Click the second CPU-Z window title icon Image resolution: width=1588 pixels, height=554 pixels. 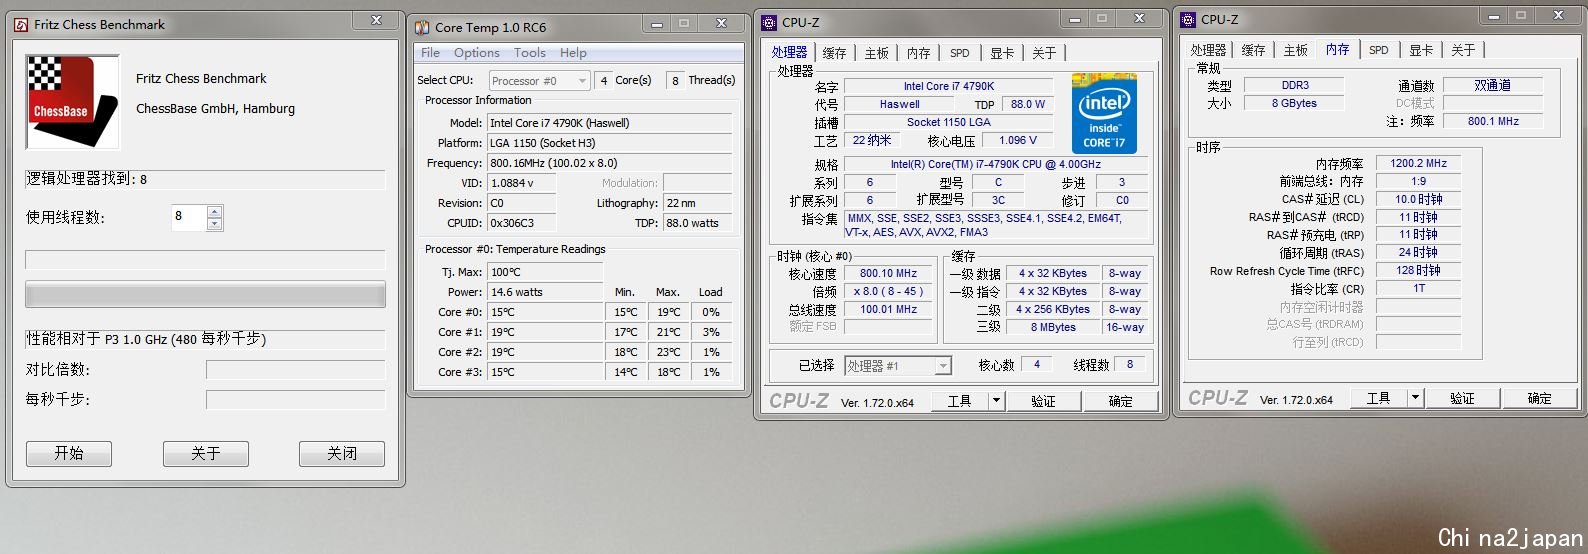pyautogui.click(x=1188, y=19)
